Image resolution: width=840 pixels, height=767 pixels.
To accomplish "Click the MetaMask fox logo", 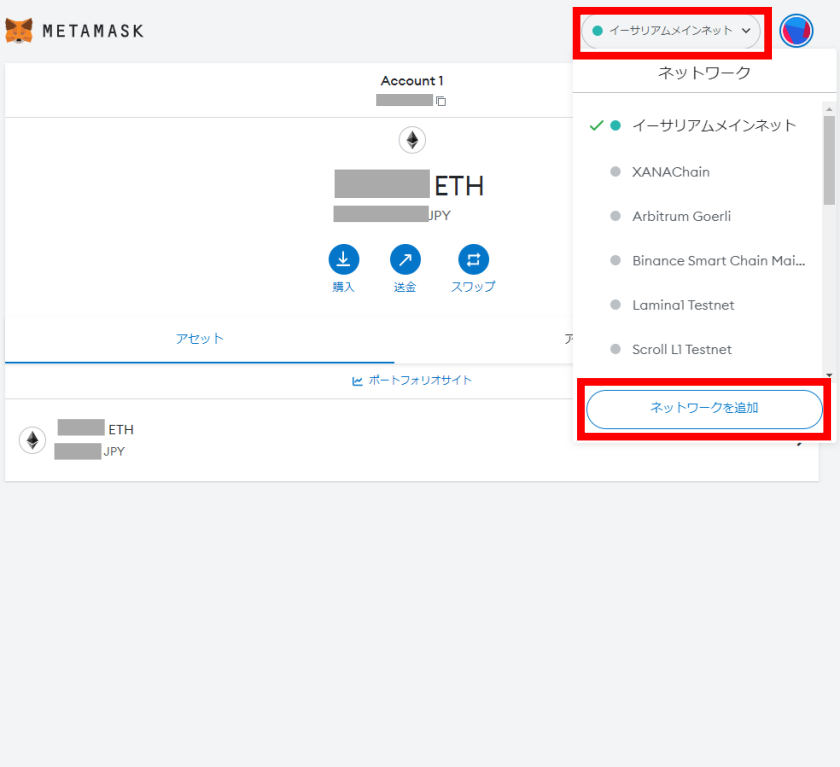I will click(x=19, y=31).
